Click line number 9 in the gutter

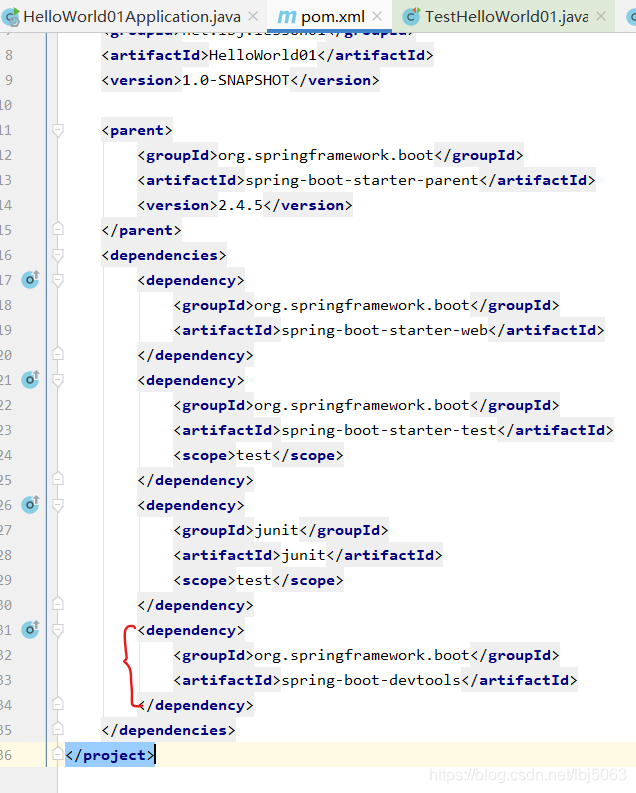coord(9,80)
